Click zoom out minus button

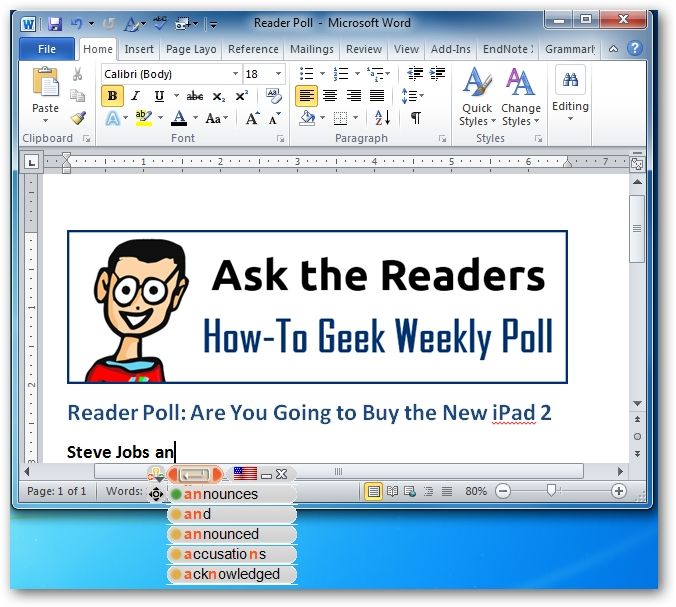click(503, 491)
